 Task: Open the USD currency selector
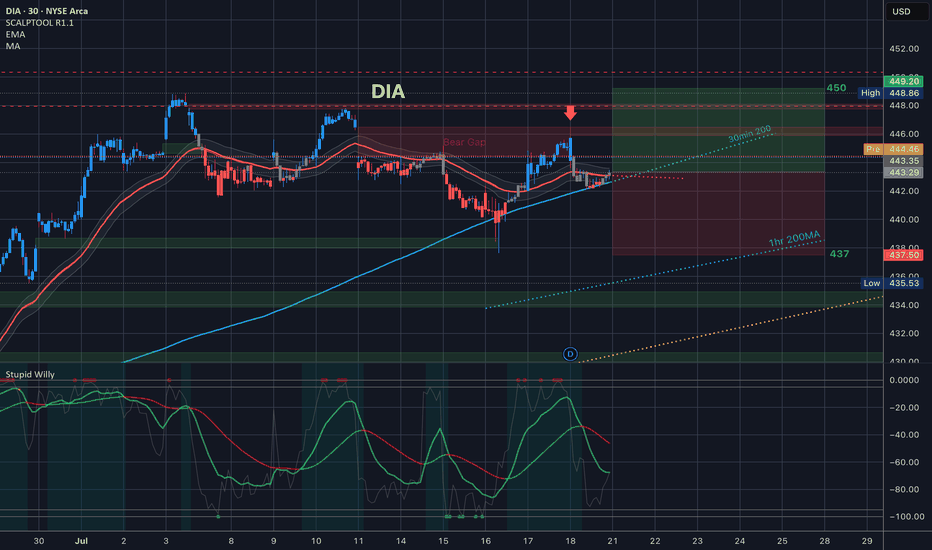click(906, 12)
